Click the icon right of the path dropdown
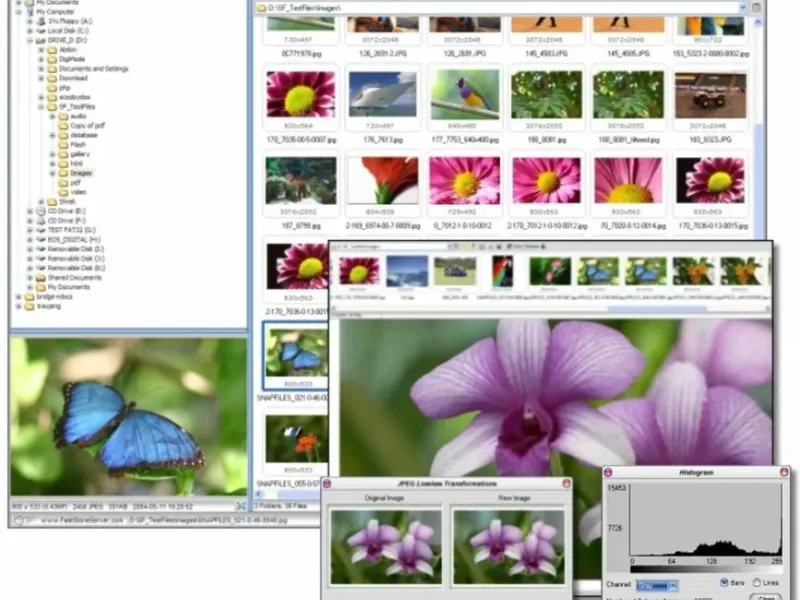800x600 pixels. pos(756,8)
